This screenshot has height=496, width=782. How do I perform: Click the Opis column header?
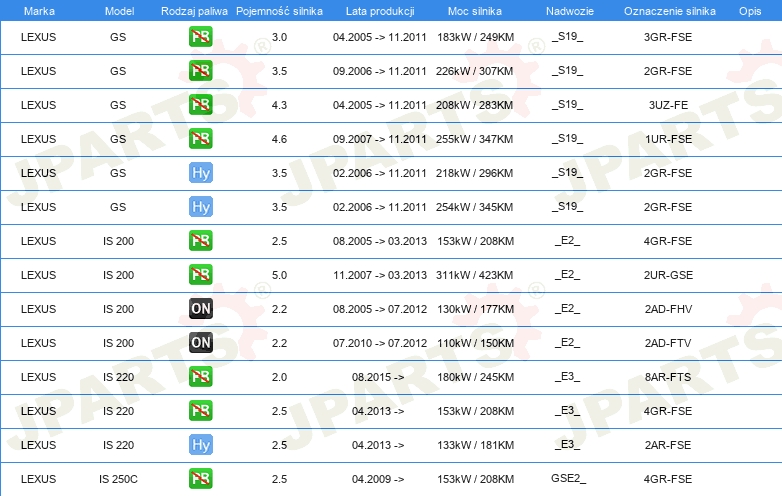coord(750,11)
